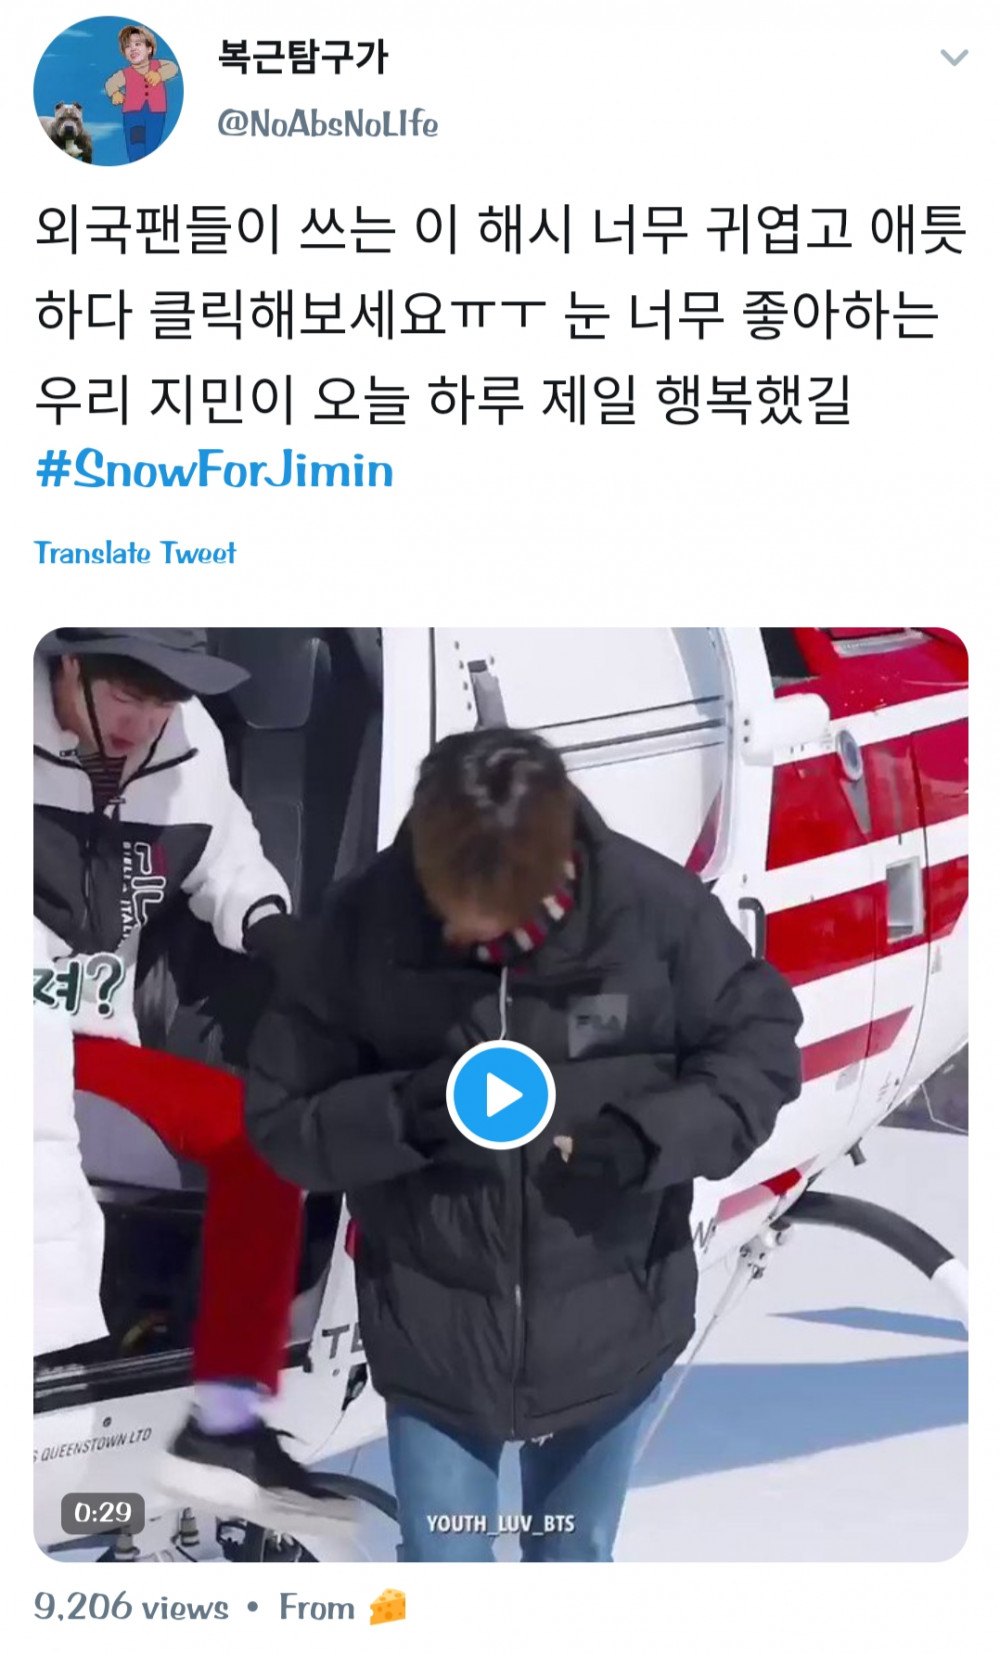Open the #SnowForJimin hashtag
The height and width of the screenshot is (1654, 1000).
pyautogui.click(x=214, y=469)
